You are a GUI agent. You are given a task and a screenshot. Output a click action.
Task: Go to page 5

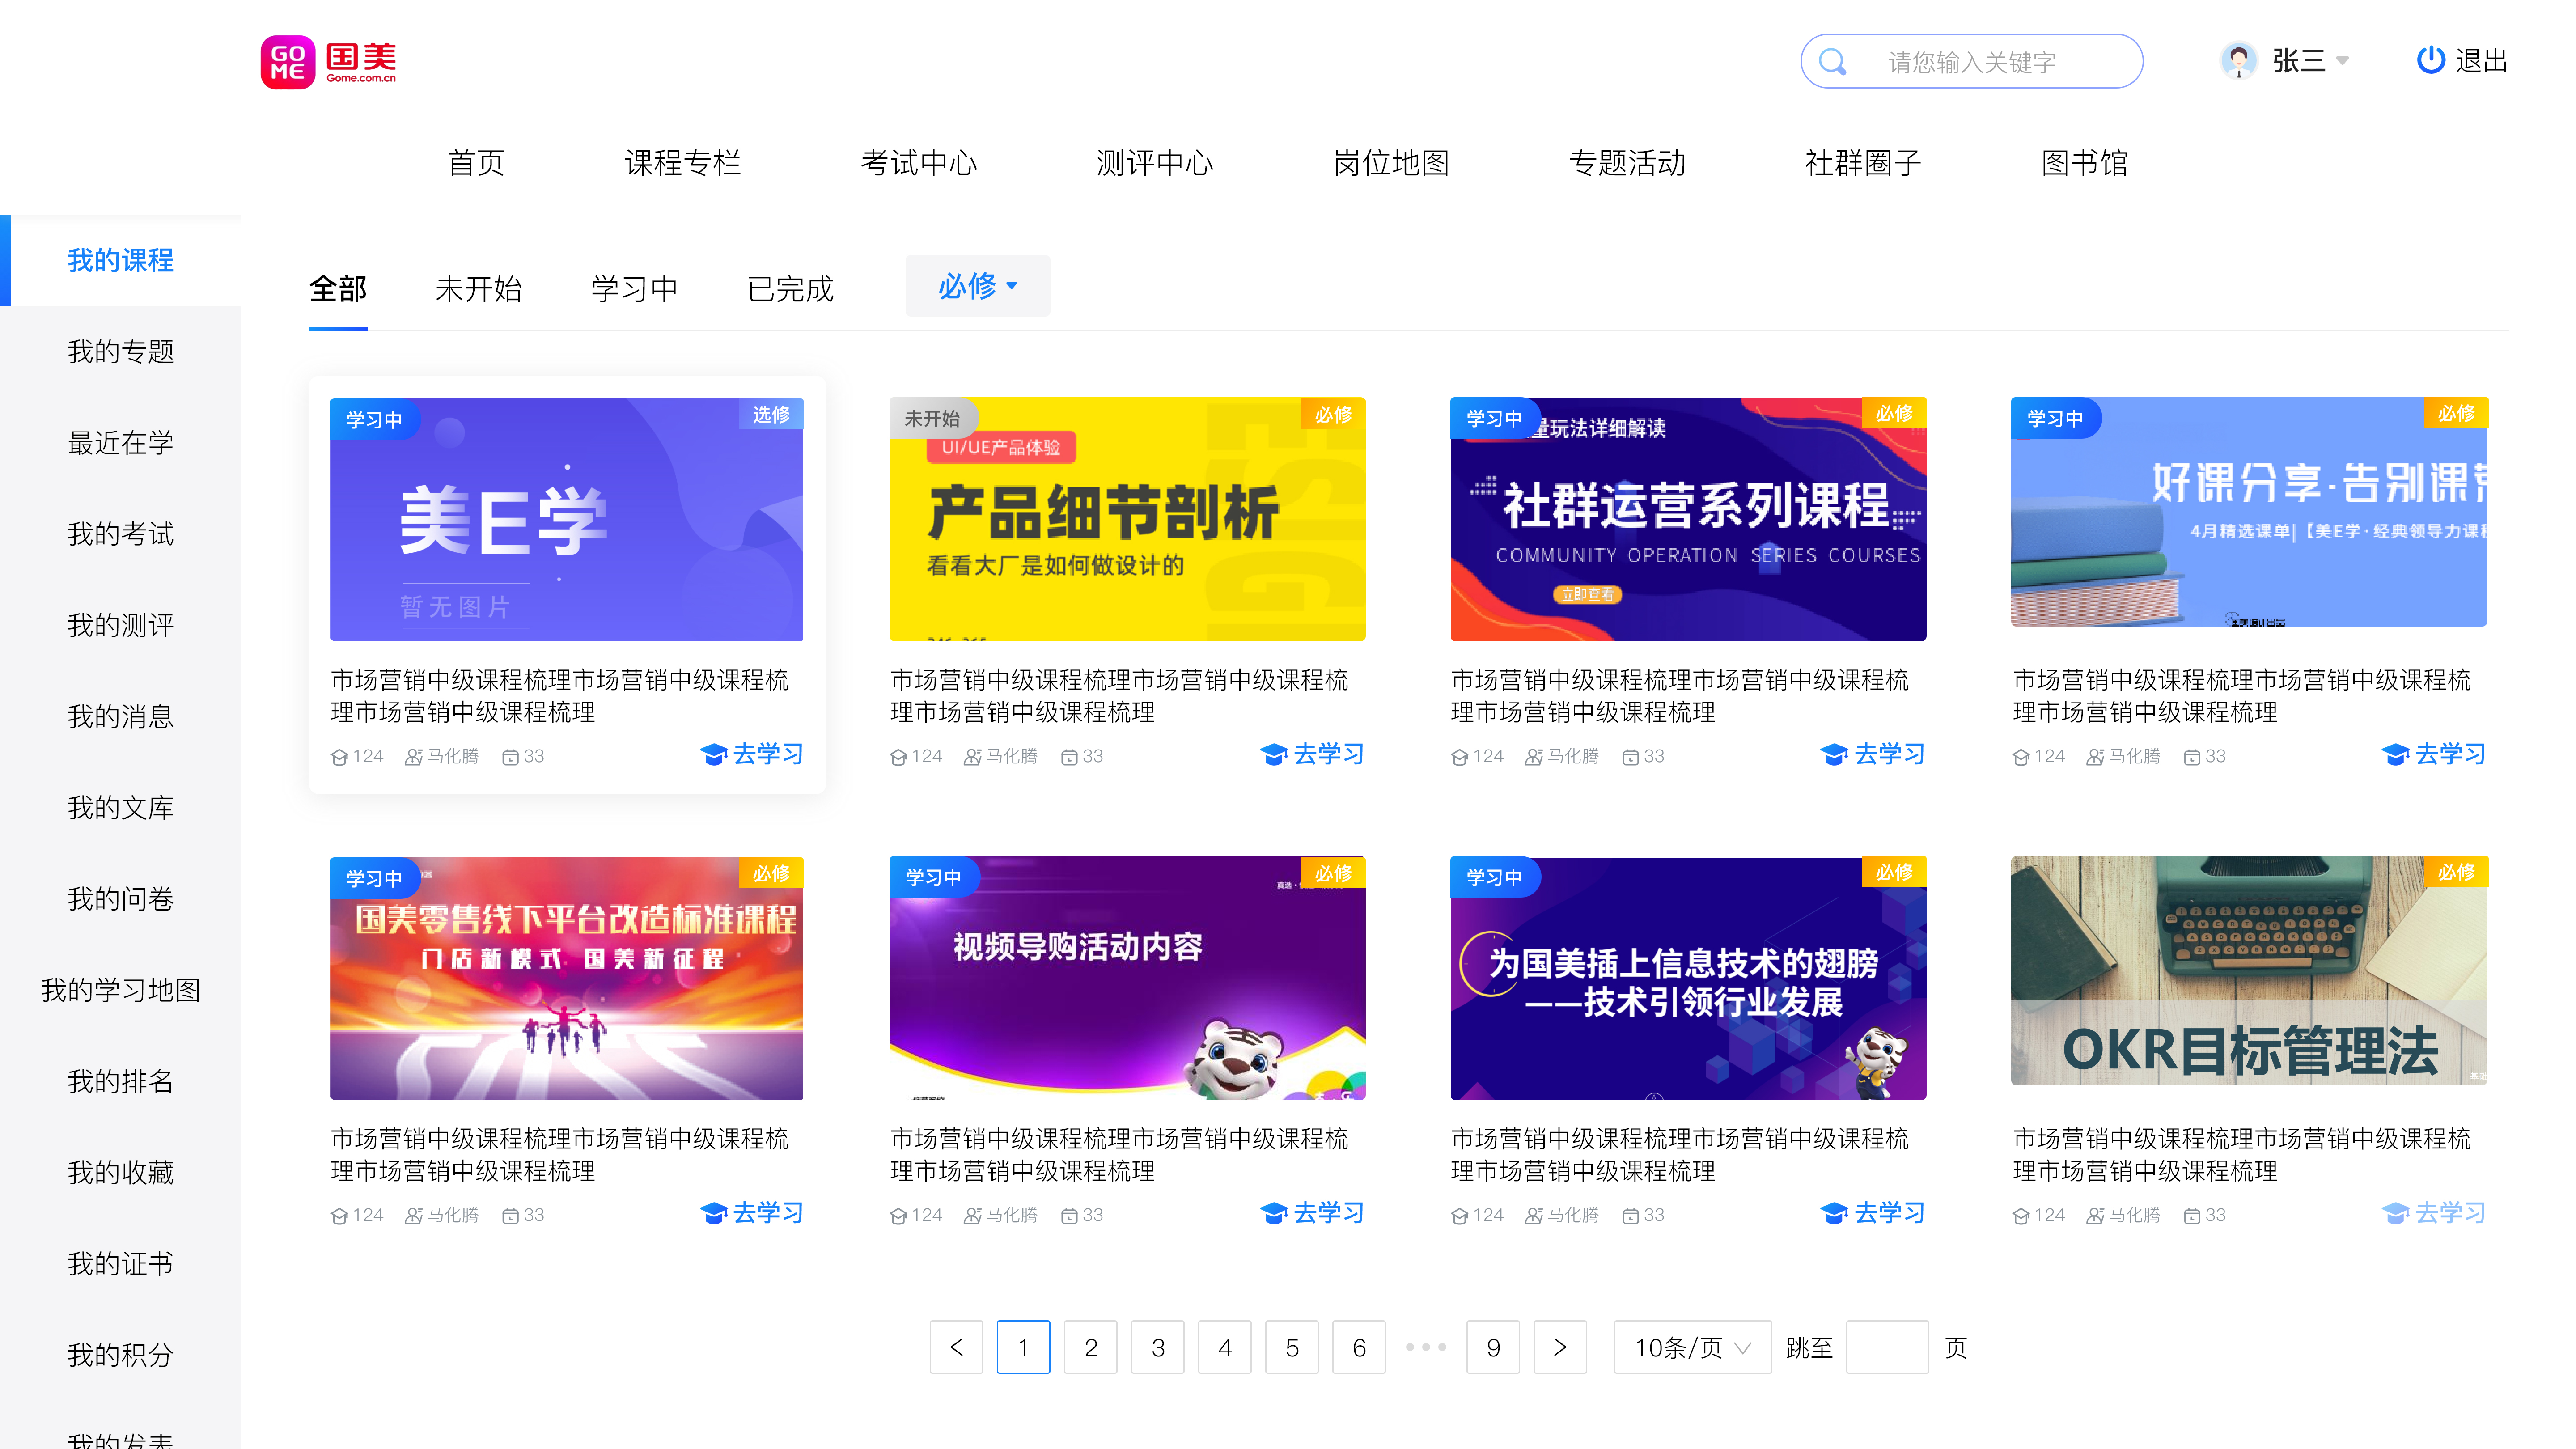(1292, 1347)
